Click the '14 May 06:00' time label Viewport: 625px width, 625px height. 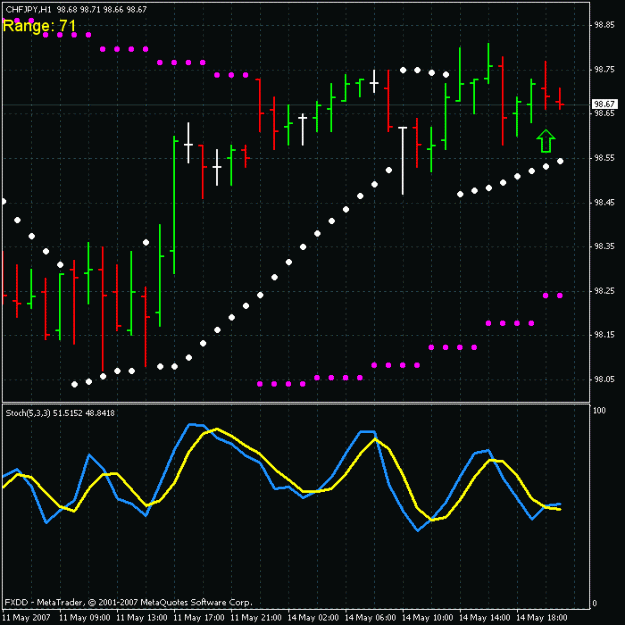point(370,617)
